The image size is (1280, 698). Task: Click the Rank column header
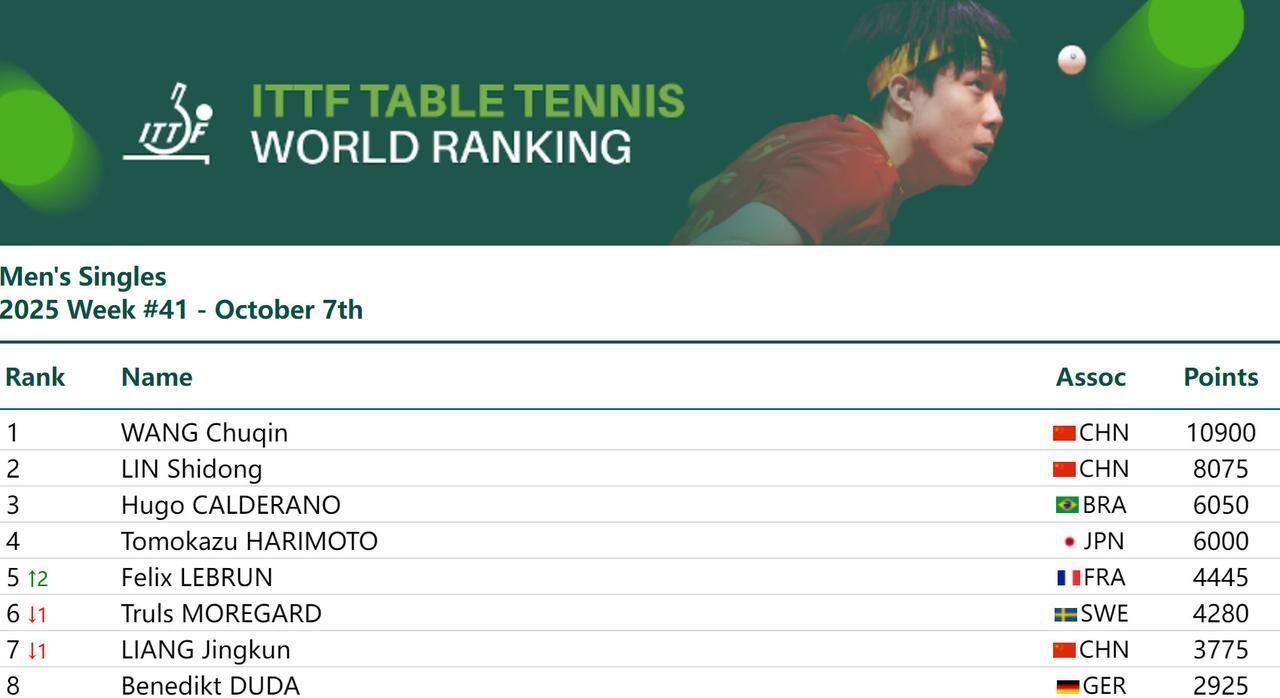click(35, 377)
